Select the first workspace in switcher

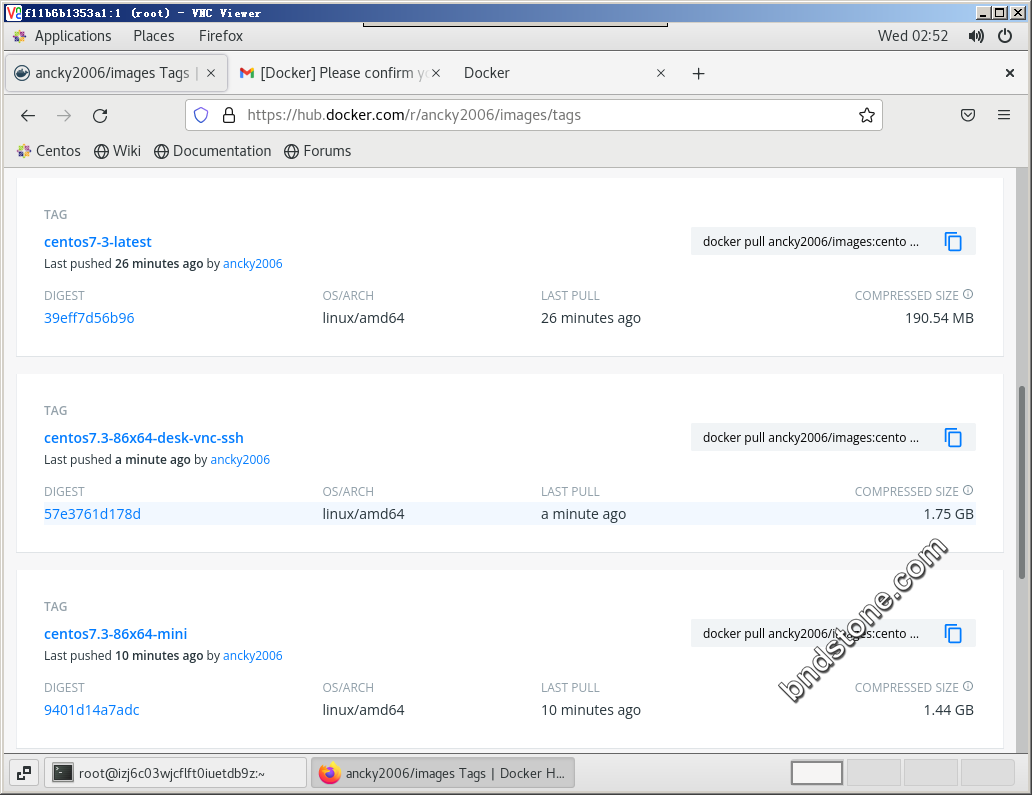pos(817,773)
